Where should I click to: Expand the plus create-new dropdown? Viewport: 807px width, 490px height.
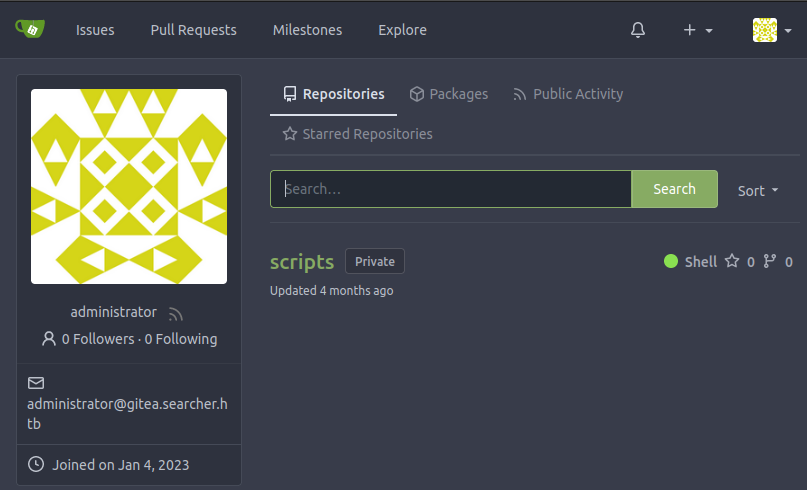click(x=697, y=30)
